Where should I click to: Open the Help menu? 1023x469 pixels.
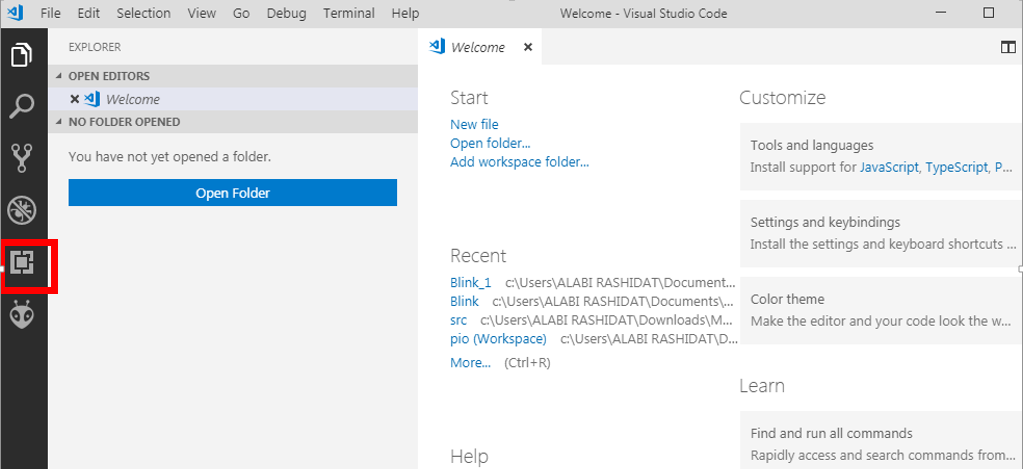(x=405, y=13)
